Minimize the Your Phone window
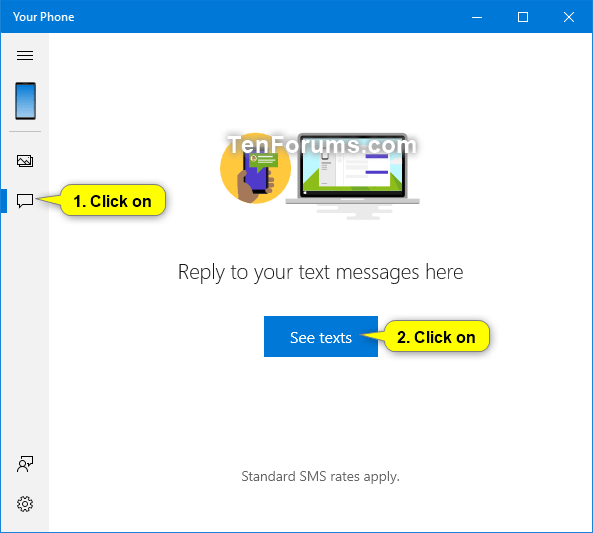This screenshot has width=593, height=533. (x=477, y=17)
